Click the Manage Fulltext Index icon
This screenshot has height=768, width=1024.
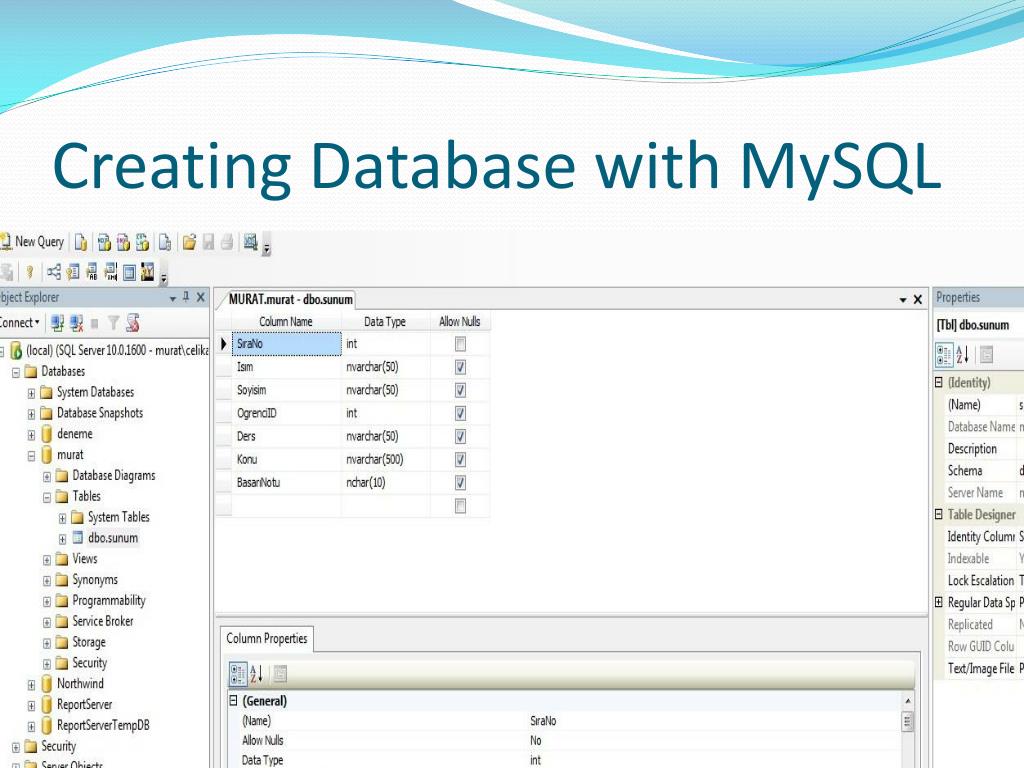click(x=92, y=272)
